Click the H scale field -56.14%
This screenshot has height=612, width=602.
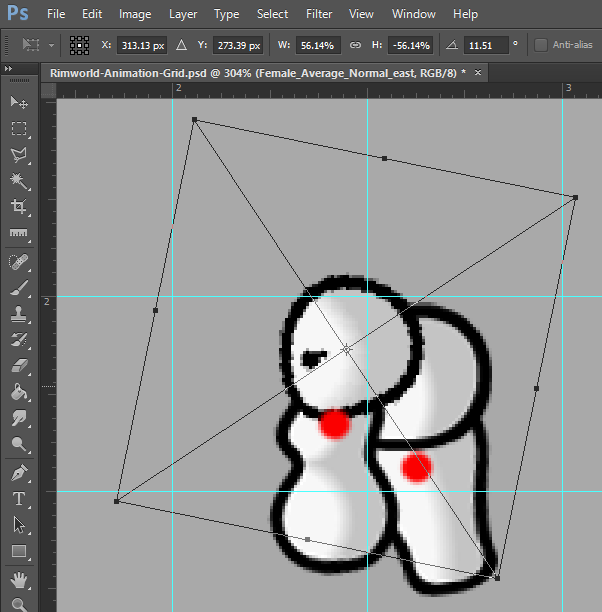pos(411,45)
